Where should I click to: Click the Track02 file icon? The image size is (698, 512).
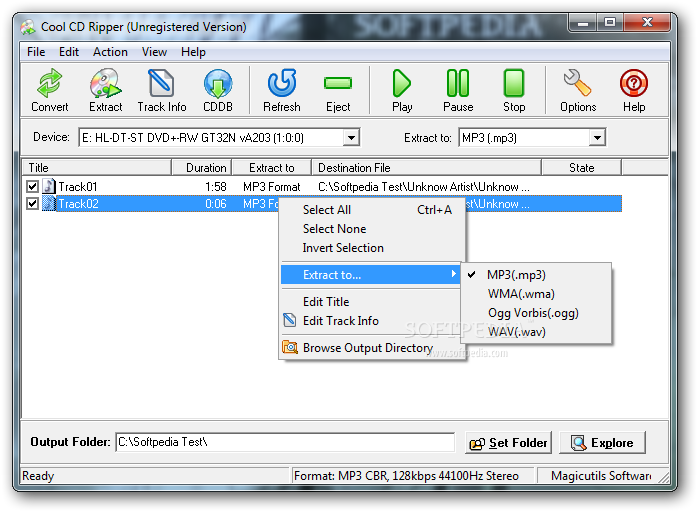49,203
